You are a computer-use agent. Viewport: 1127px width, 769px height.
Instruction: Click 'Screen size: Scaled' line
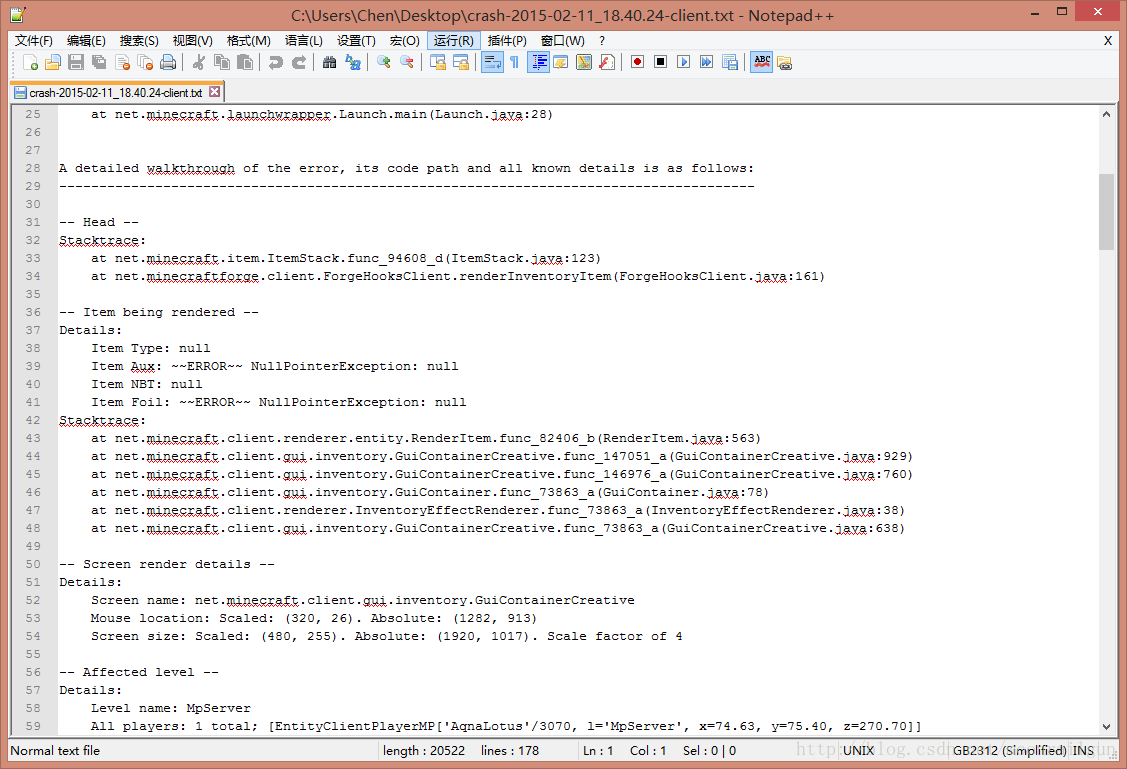pyautogui.click(x=387, y=636)
